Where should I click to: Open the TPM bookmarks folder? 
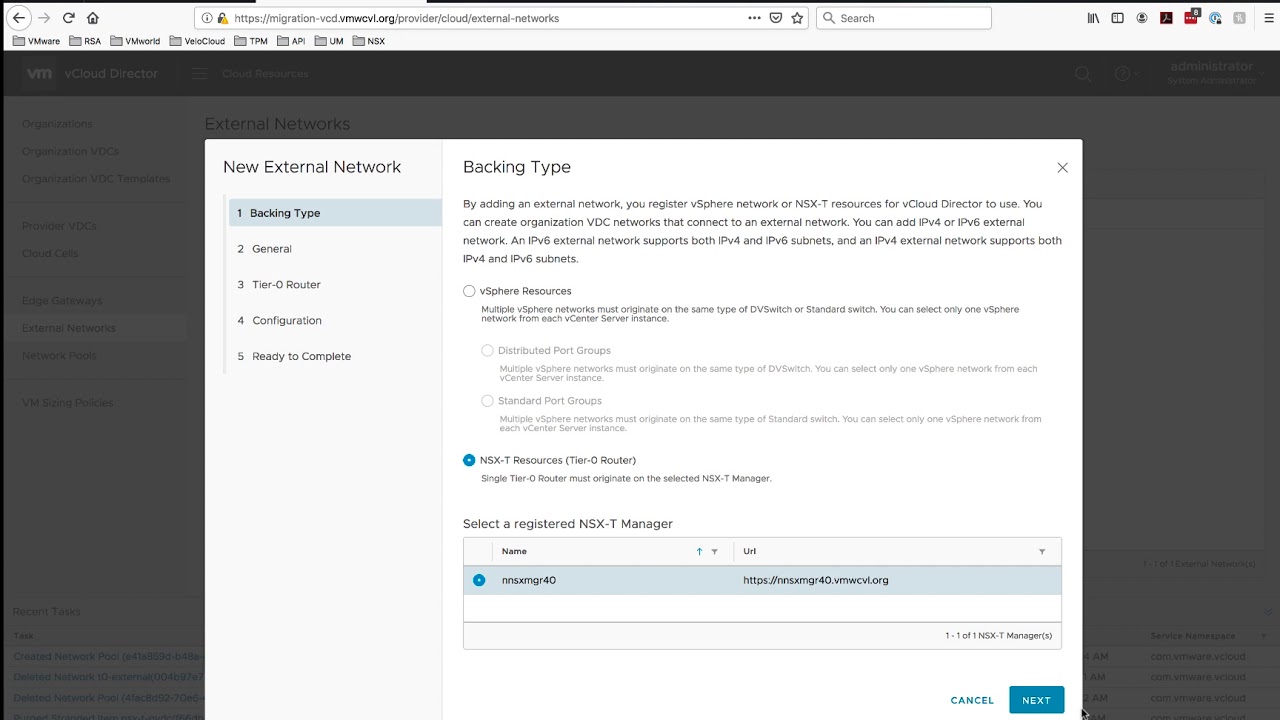(x=251, y=41)
